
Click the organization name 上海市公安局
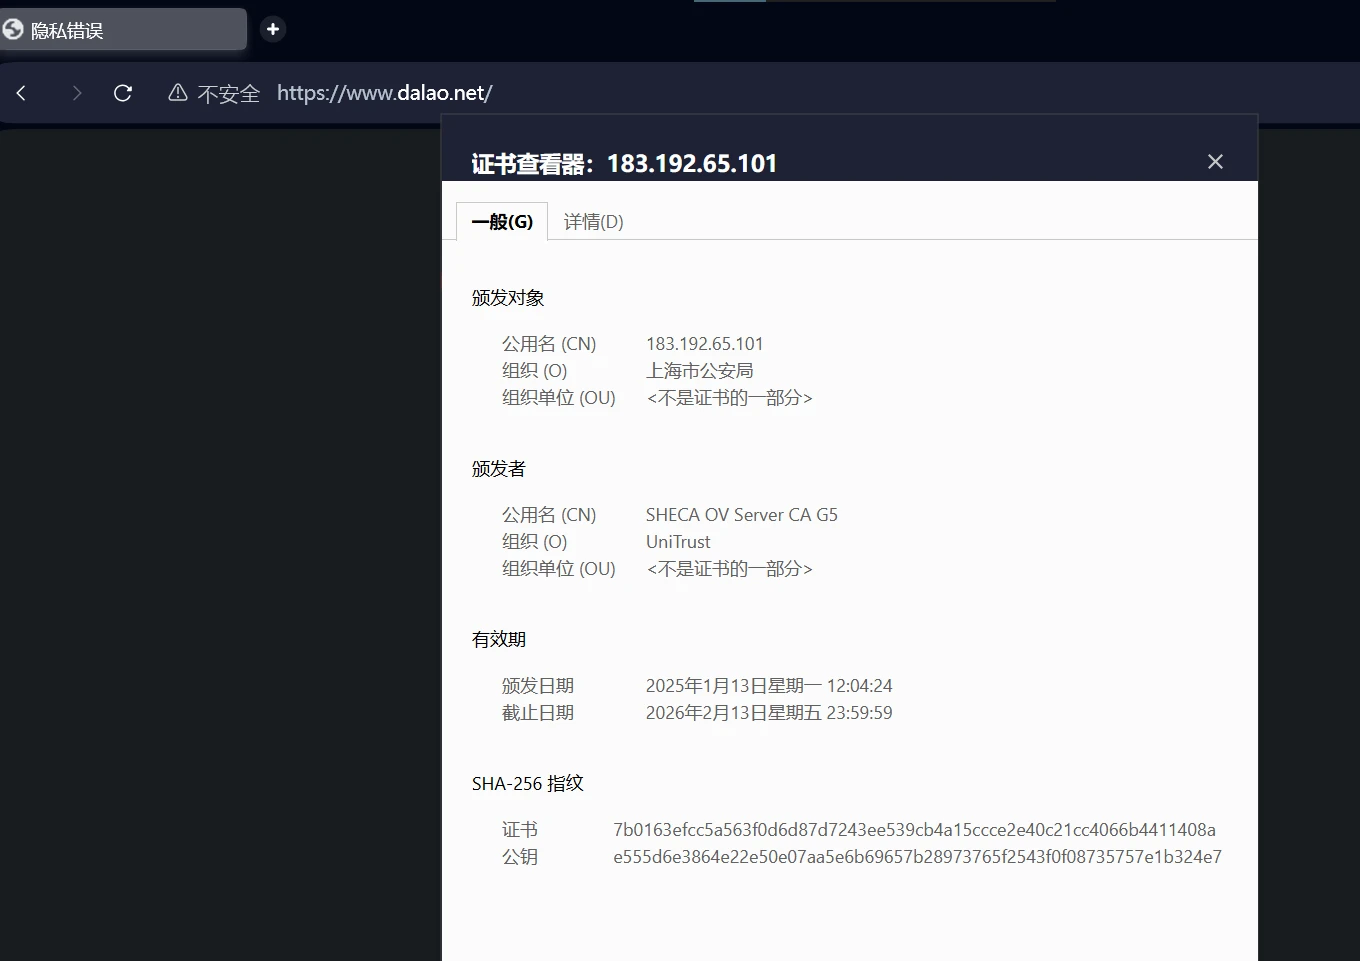[699, 371]
